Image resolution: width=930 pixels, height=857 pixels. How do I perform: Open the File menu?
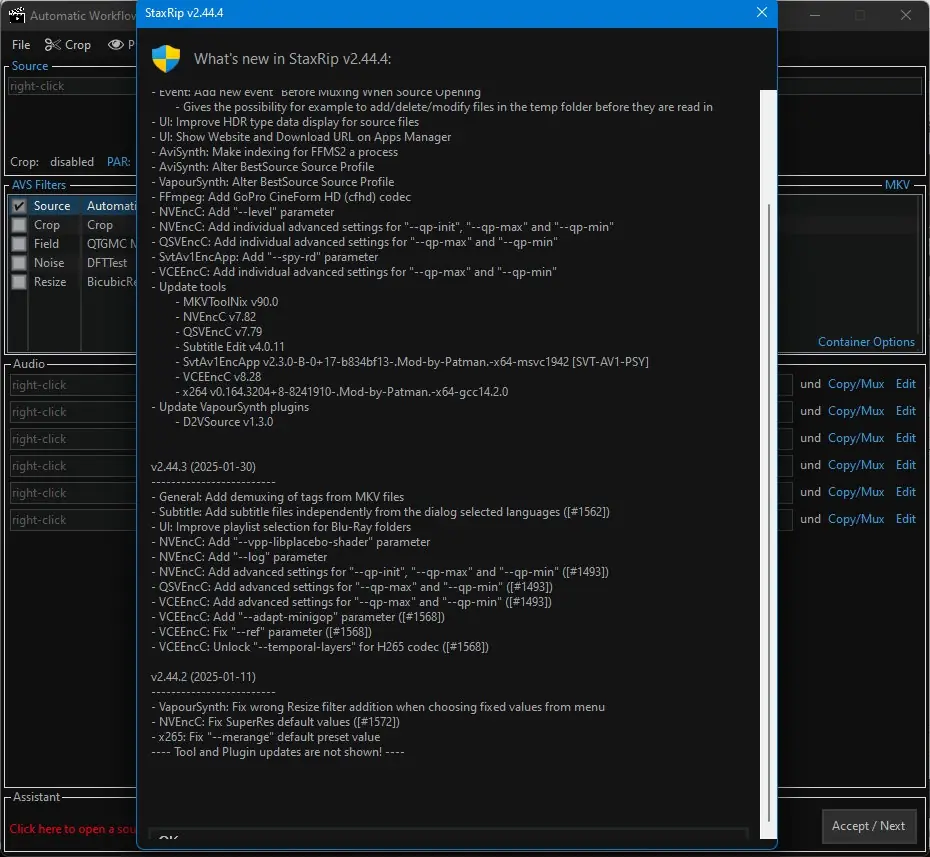pyautogui.click(x=21, y=44)
